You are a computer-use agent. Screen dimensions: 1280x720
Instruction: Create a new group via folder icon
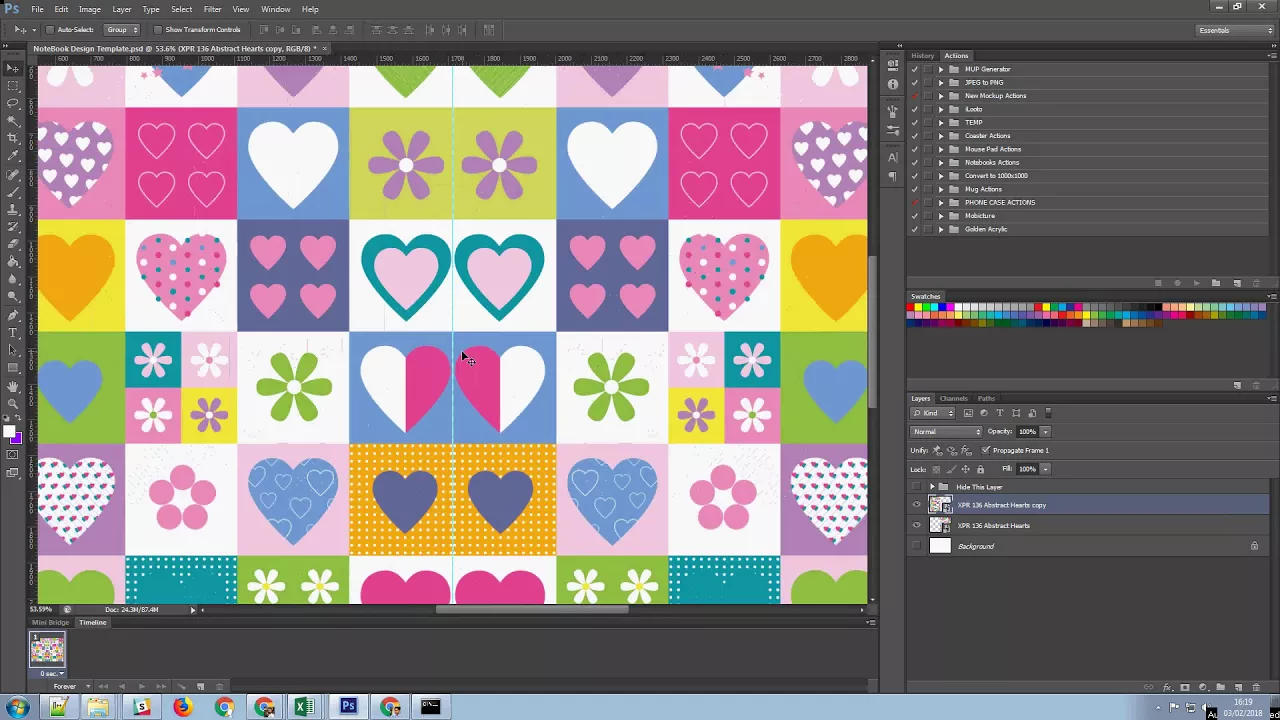[1220, 687]
